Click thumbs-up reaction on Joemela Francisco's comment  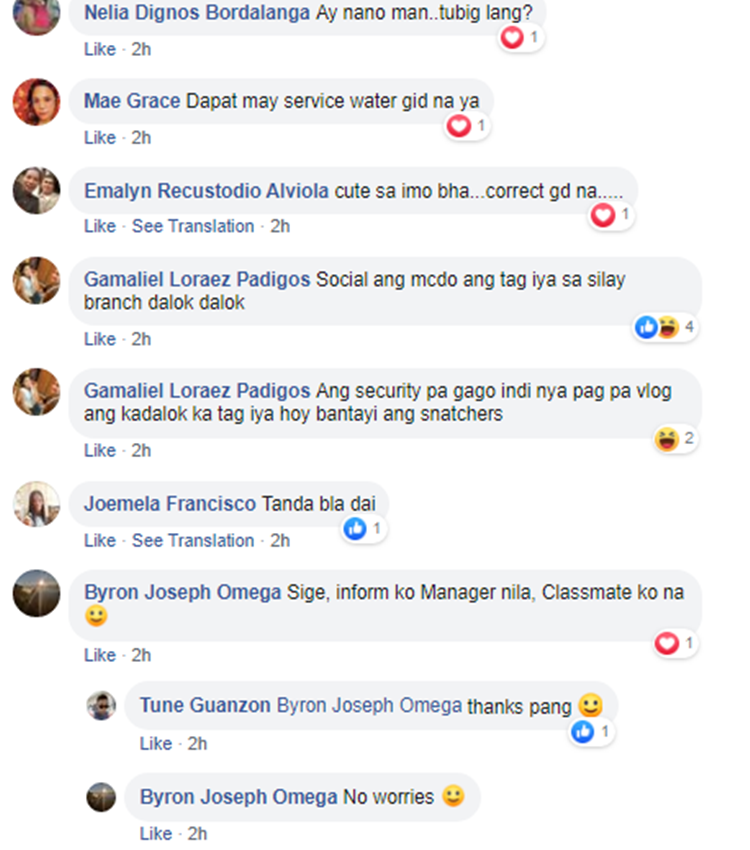click(355, 529)
